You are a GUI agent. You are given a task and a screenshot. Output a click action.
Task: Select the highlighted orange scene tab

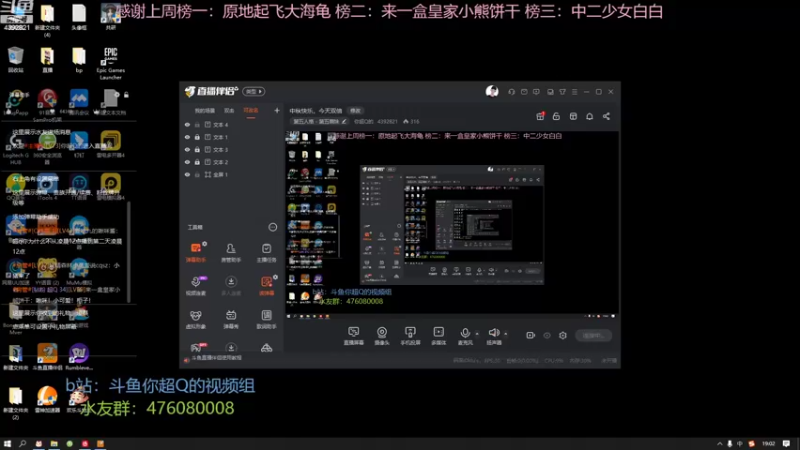[x=251, y=111]
